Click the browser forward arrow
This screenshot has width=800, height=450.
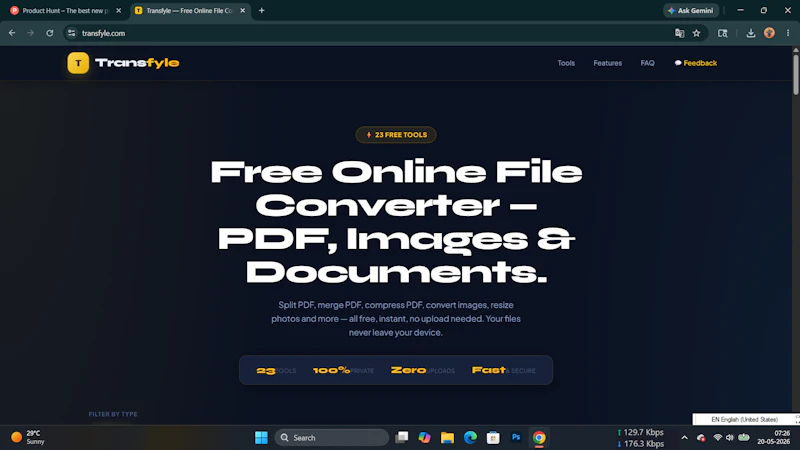click(31, 33)
